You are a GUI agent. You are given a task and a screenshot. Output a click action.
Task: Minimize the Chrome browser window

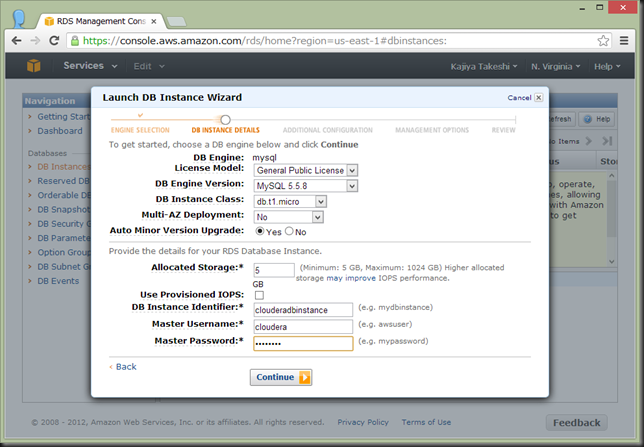(582, 8)
